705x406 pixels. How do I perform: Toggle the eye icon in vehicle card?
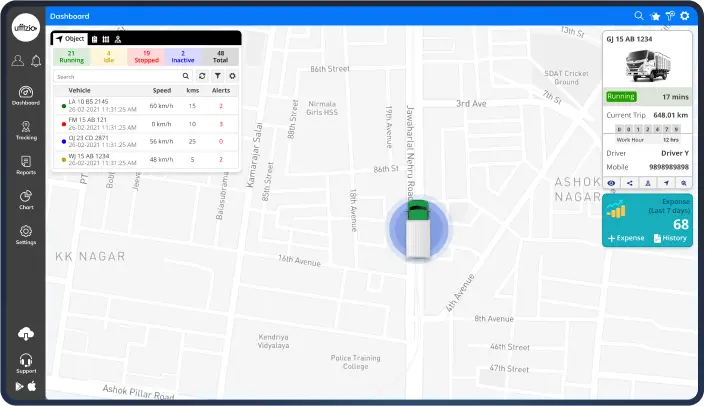tap(611, 183)
